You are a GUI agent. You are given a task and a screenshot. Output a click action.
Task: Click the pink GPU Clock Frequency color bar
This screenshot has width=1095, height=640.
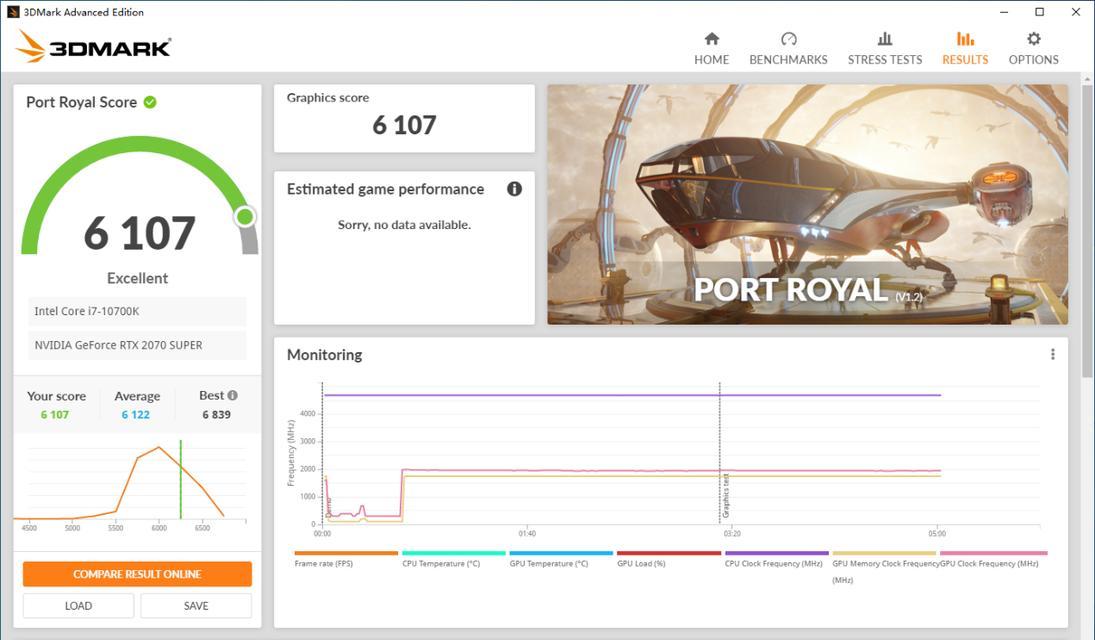tap(993, 553)
